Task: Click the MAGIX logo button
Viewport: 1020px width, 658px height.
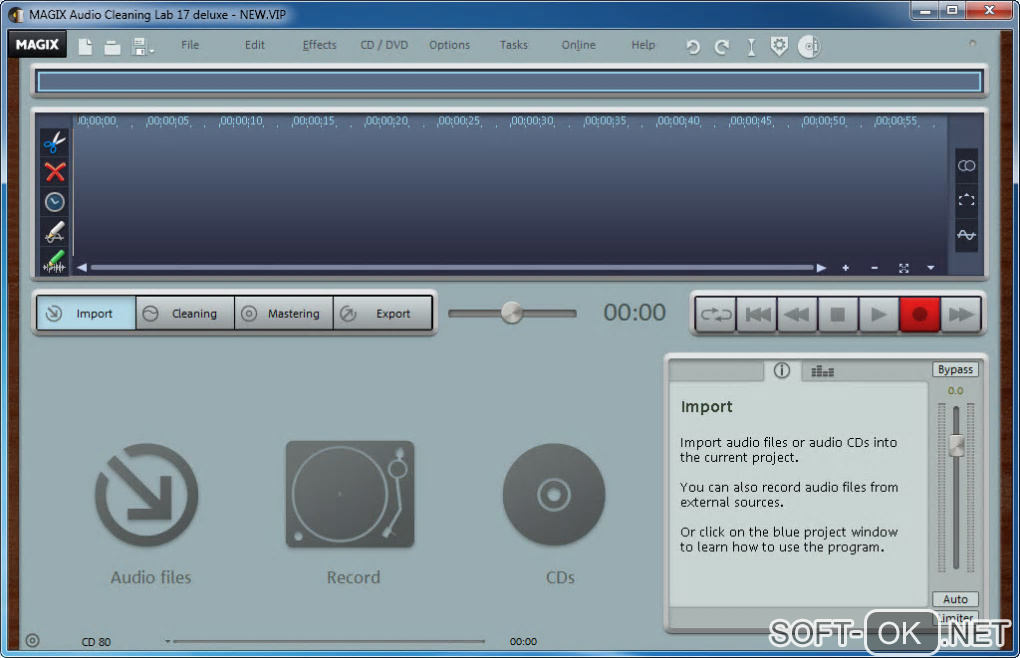Action: 37,45
